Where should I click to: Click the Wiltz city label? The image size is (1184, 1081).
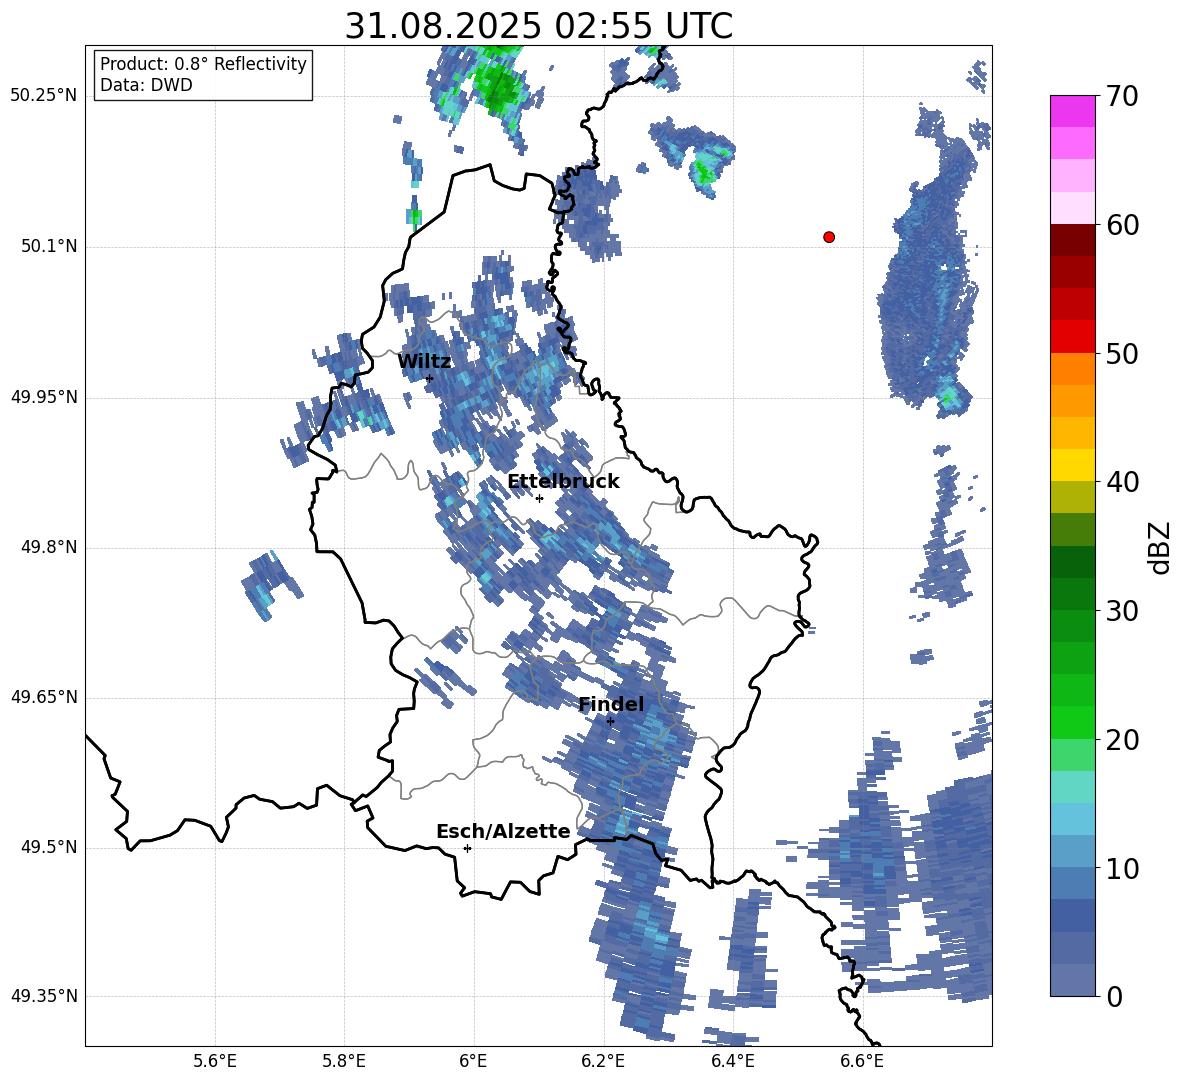pos(424,362)
